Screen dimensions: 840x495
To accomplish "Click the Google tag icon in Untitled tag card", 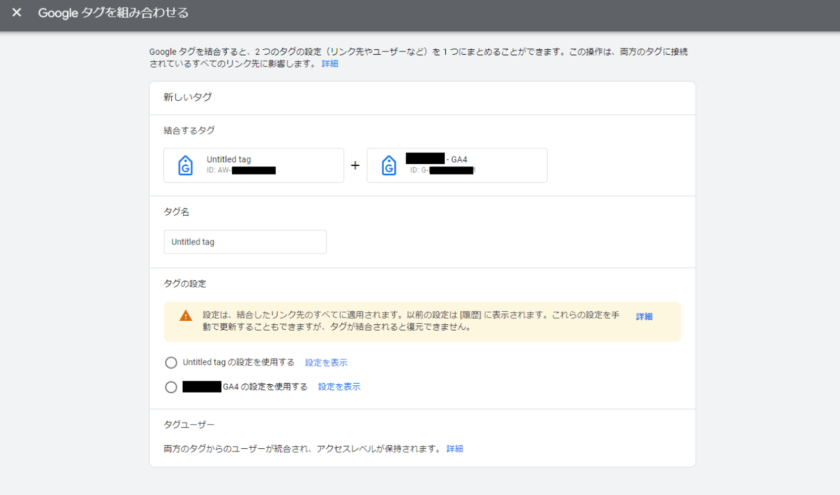I will [185, 166].
